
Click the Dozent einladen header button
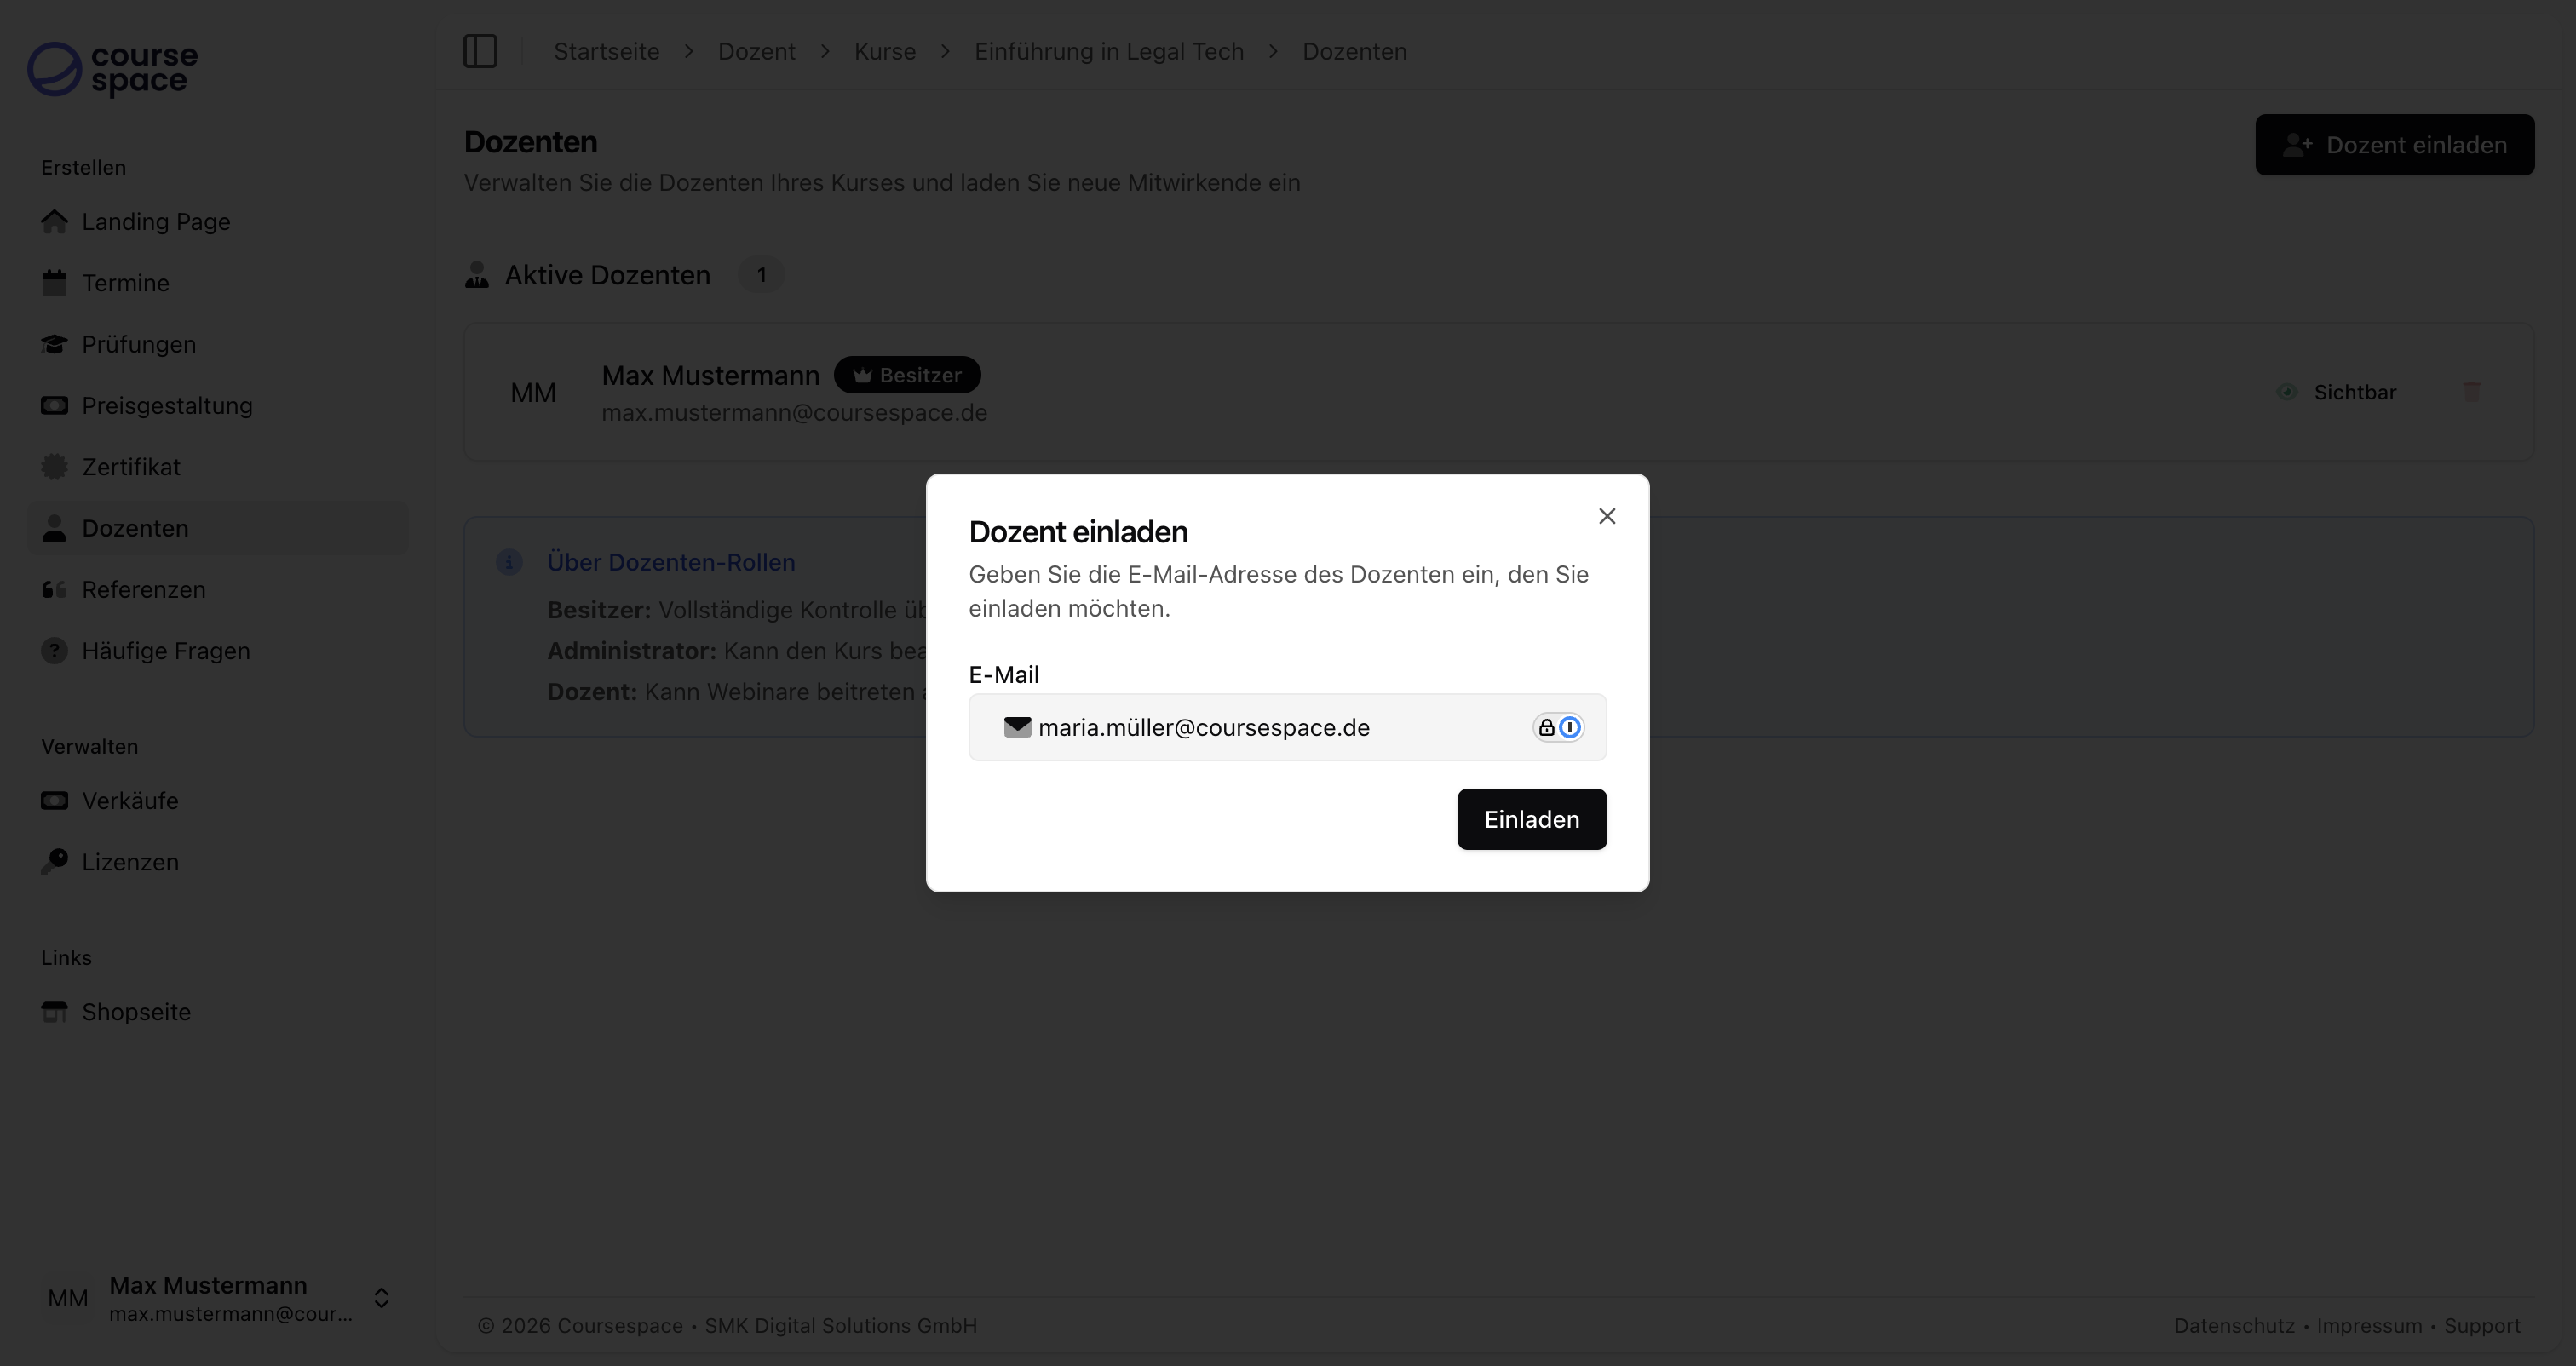(x=2394, y=145)
